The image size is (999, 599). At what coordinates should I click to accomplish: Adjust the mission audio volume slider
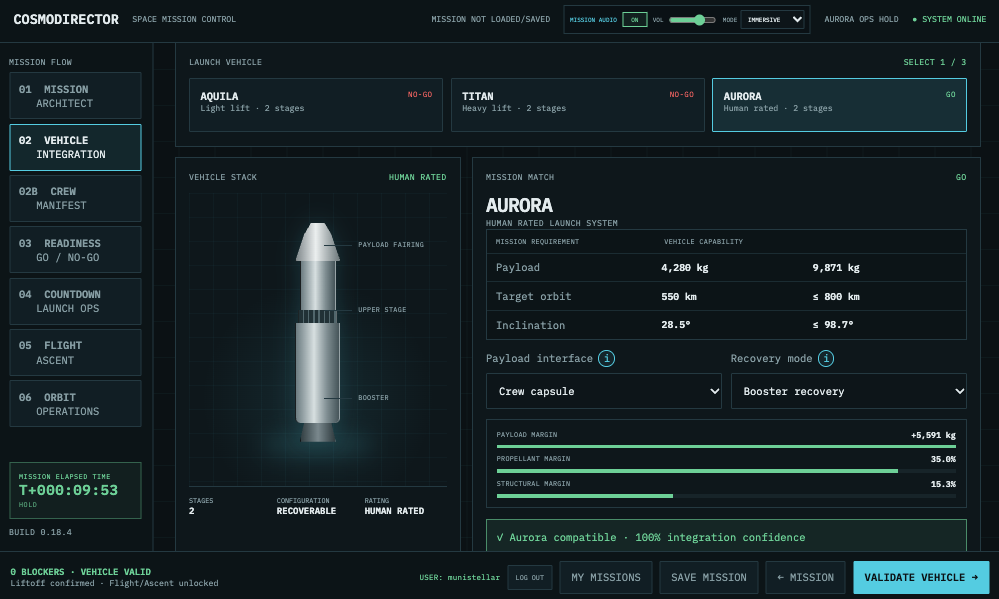point(692,20)
